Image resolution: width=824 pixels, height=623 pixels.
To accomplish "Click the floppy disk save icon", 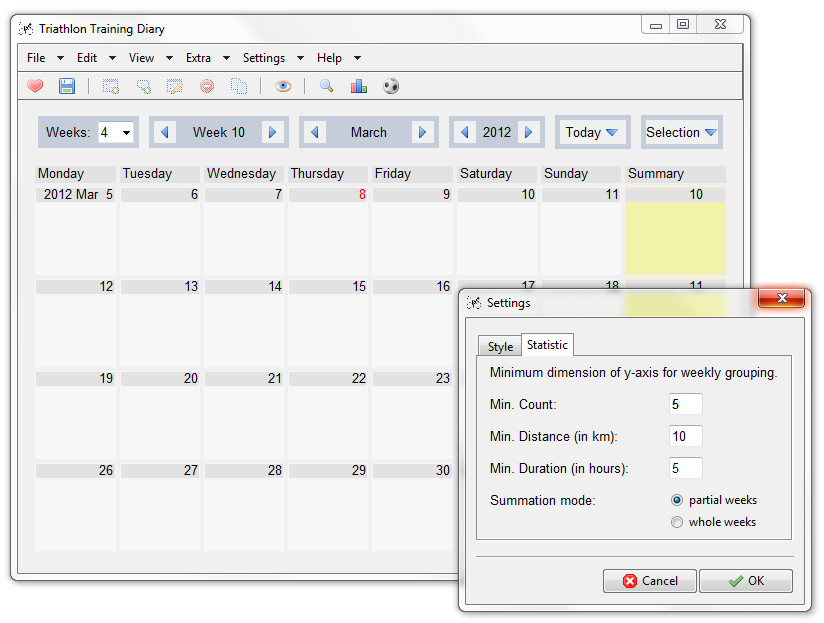I will pyautogui.click(x=67, y=86).
